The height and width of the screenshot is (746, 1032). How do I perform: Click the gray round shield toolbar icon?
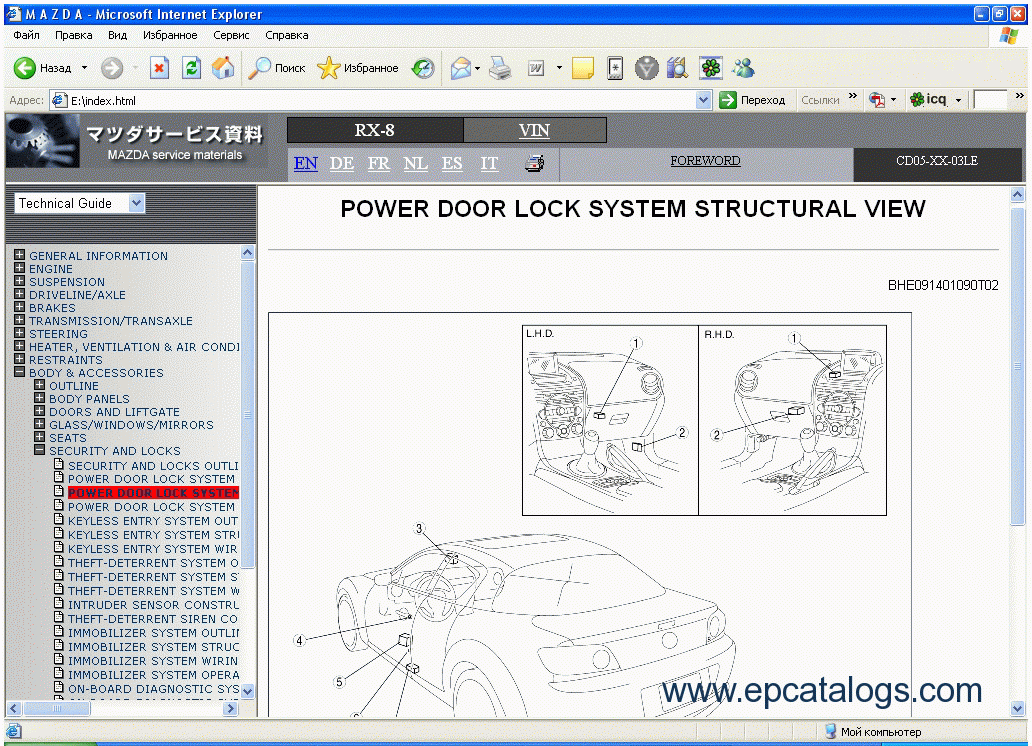(x=646, y=68)
